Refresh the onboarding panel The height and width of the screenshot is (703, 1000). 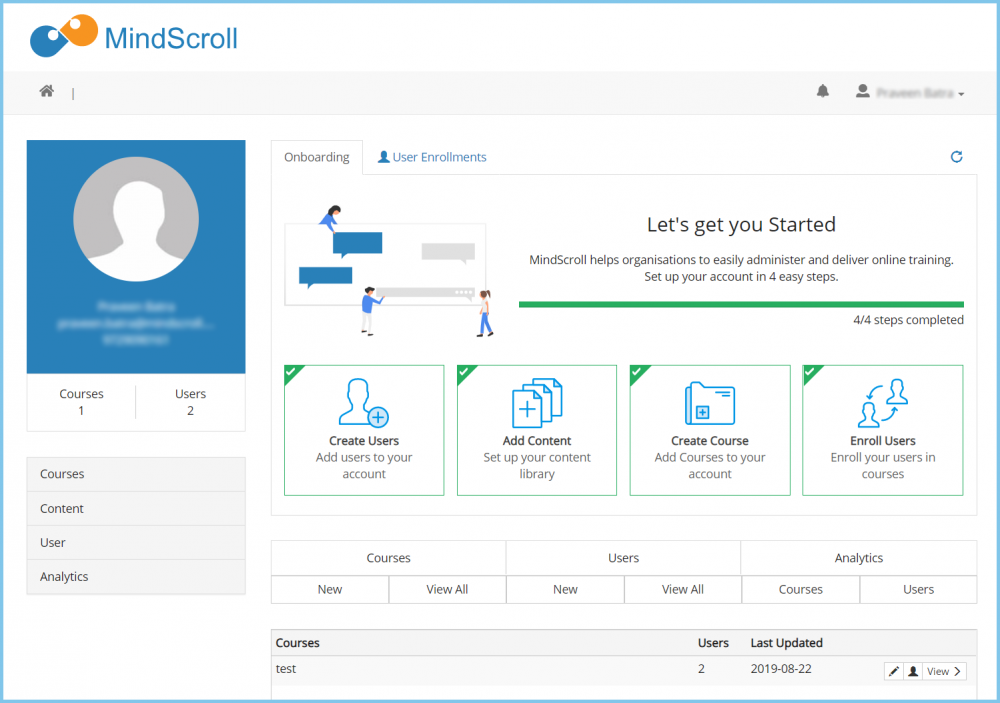click(x=956, y=157)
